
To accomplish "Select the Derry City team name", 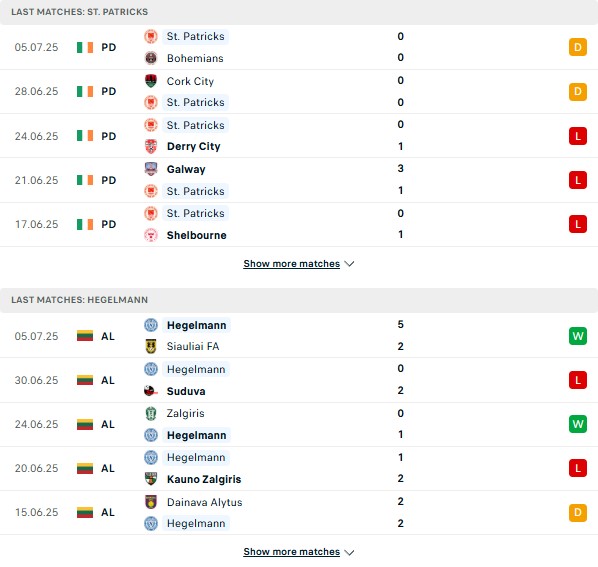I will click(194, 146).
